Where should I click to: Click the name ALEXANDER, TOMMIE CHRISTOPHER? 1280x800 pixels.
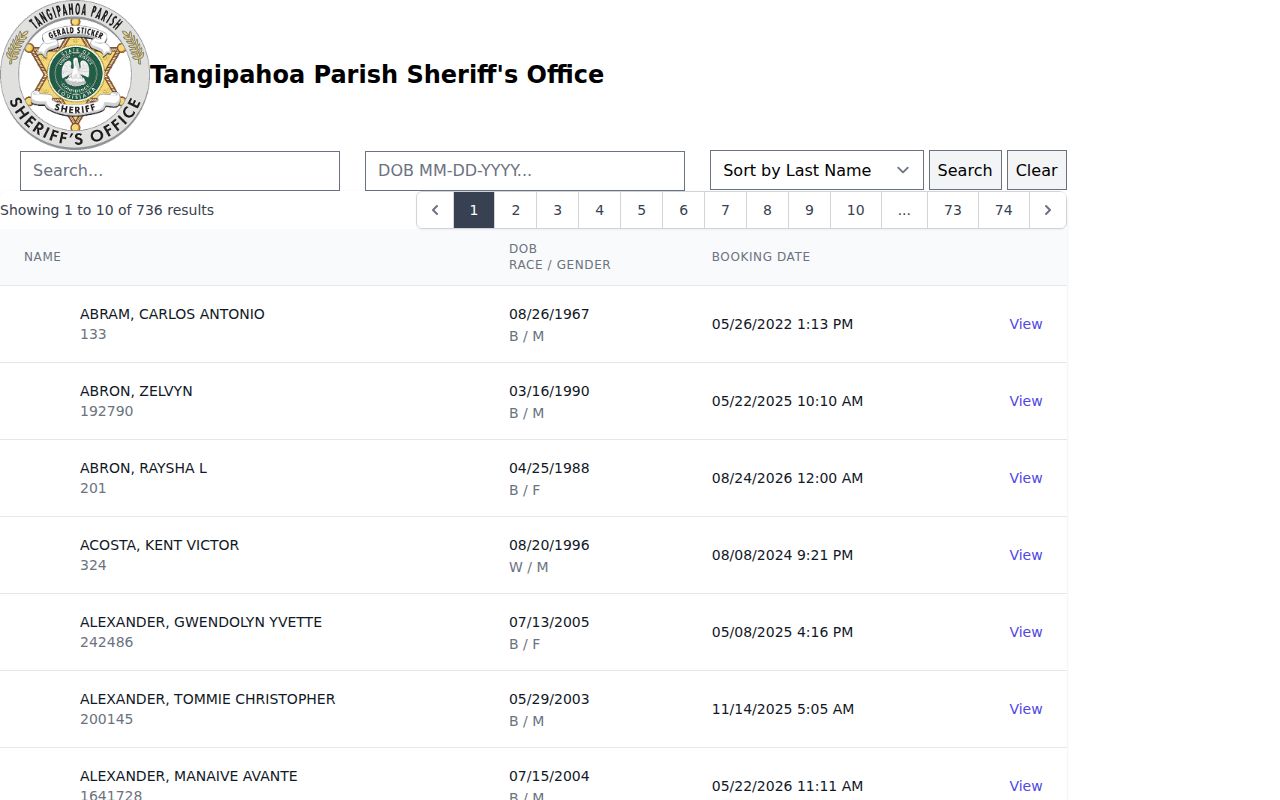[208, 699]
